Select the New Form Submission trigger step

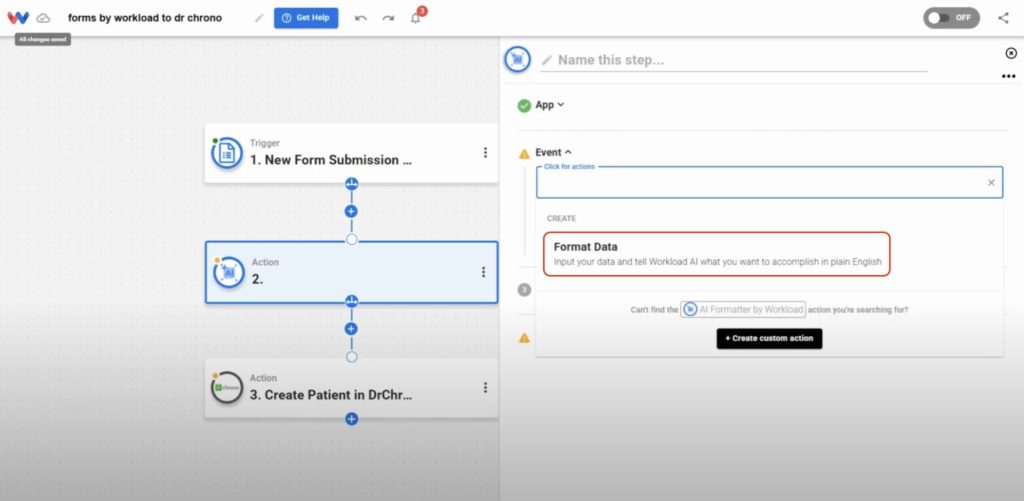351,153
